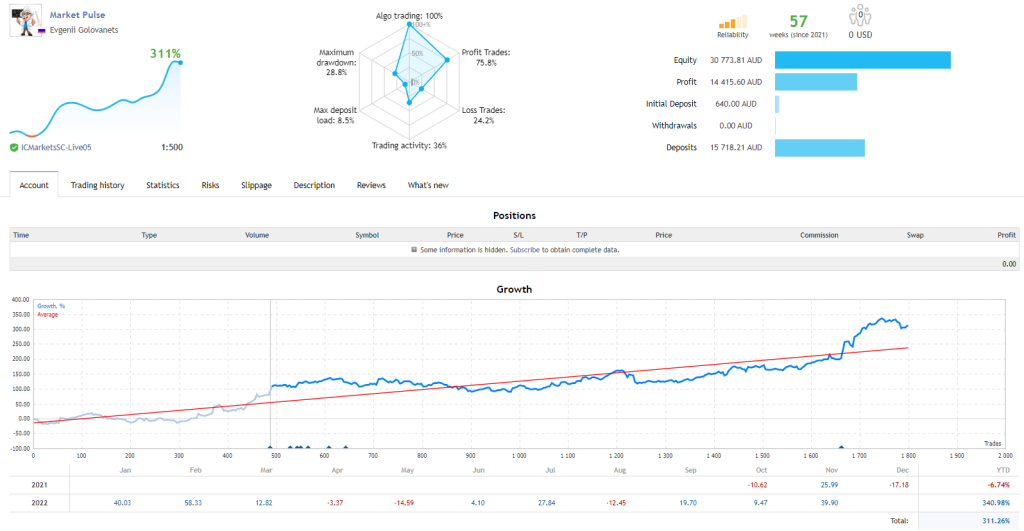Open the Slippage tab
The image size is (1024, 531).
pos(256,185)
